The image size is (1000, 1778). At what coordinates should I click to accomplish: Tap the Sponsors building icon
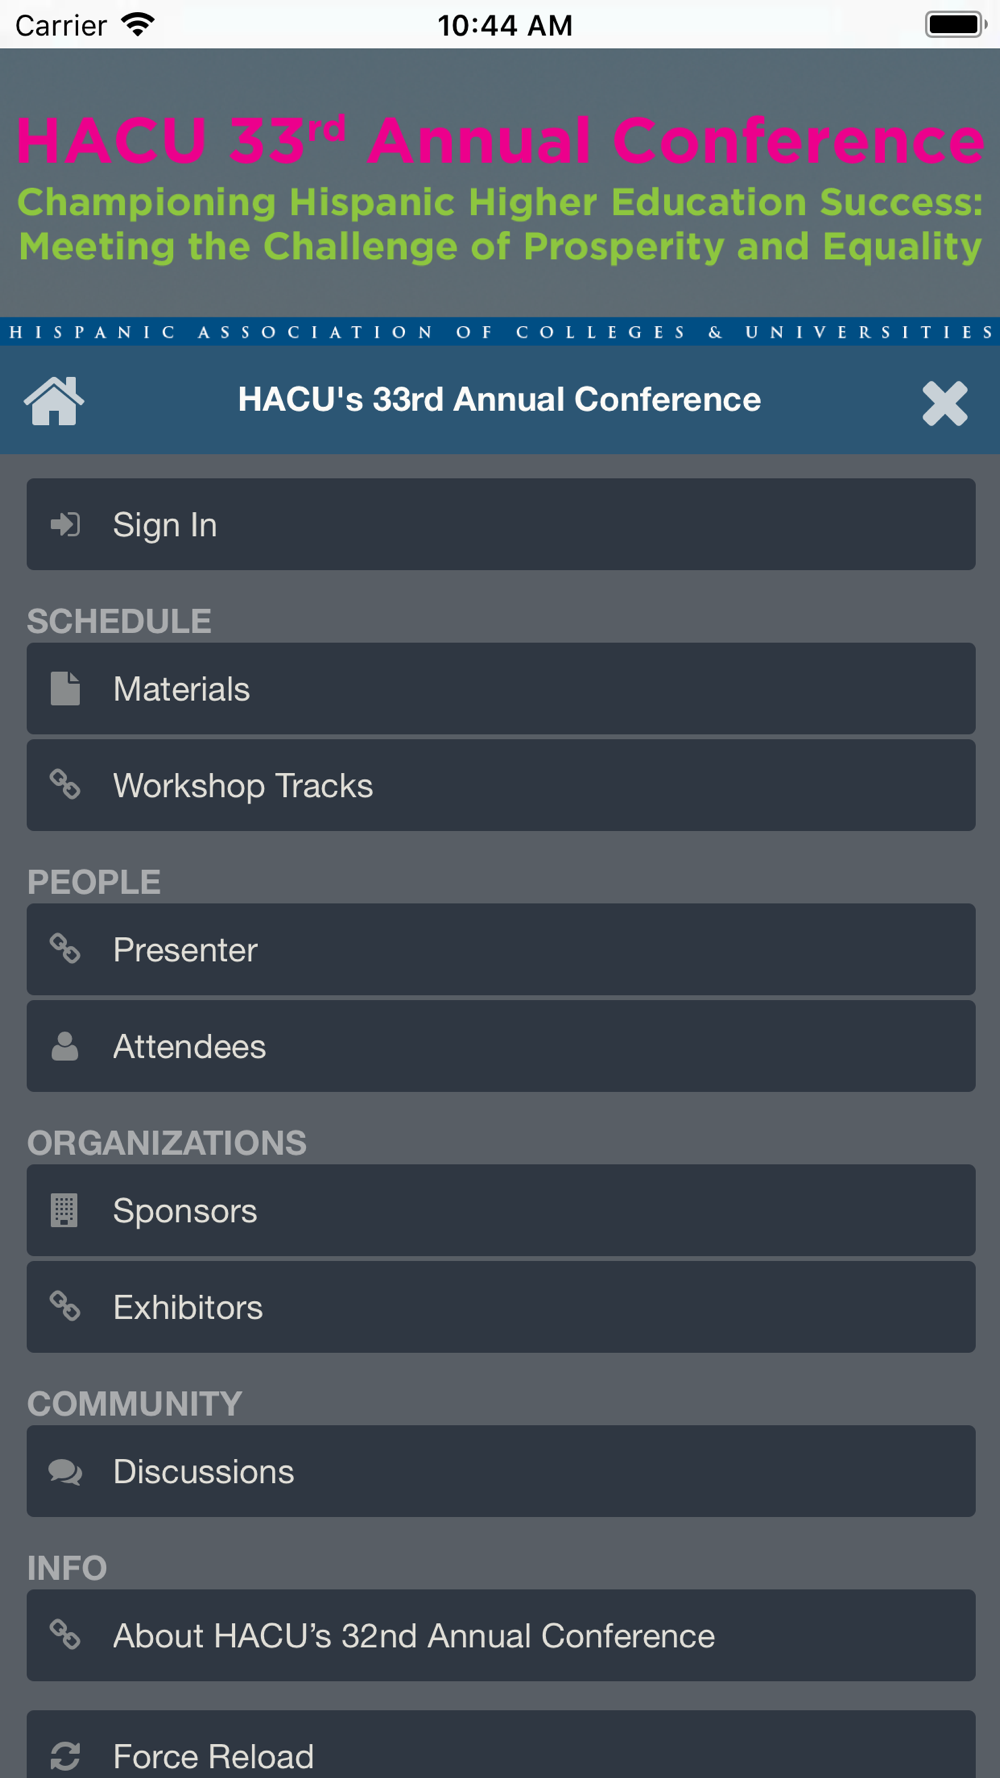[x=65, y=1210]
